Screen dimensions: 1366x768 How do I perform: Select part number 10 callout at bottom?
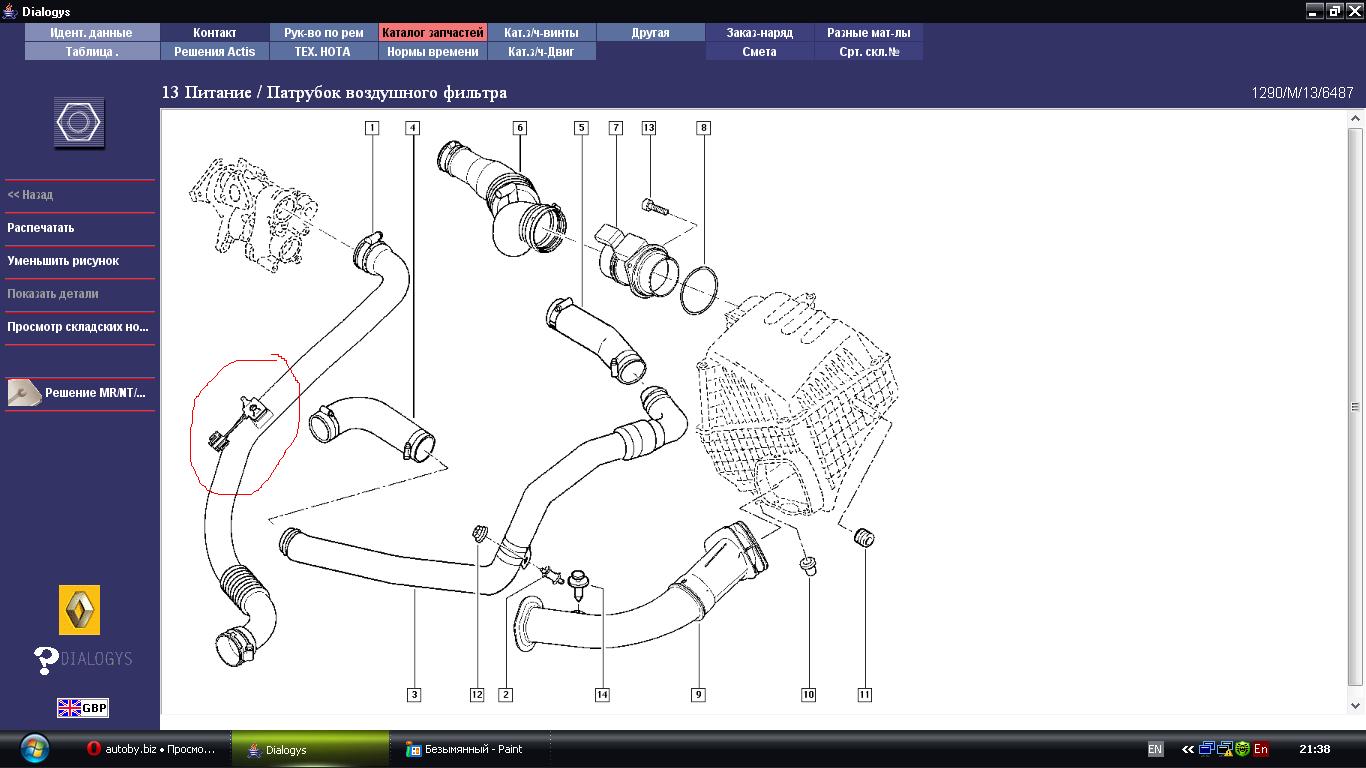(808, 694)
